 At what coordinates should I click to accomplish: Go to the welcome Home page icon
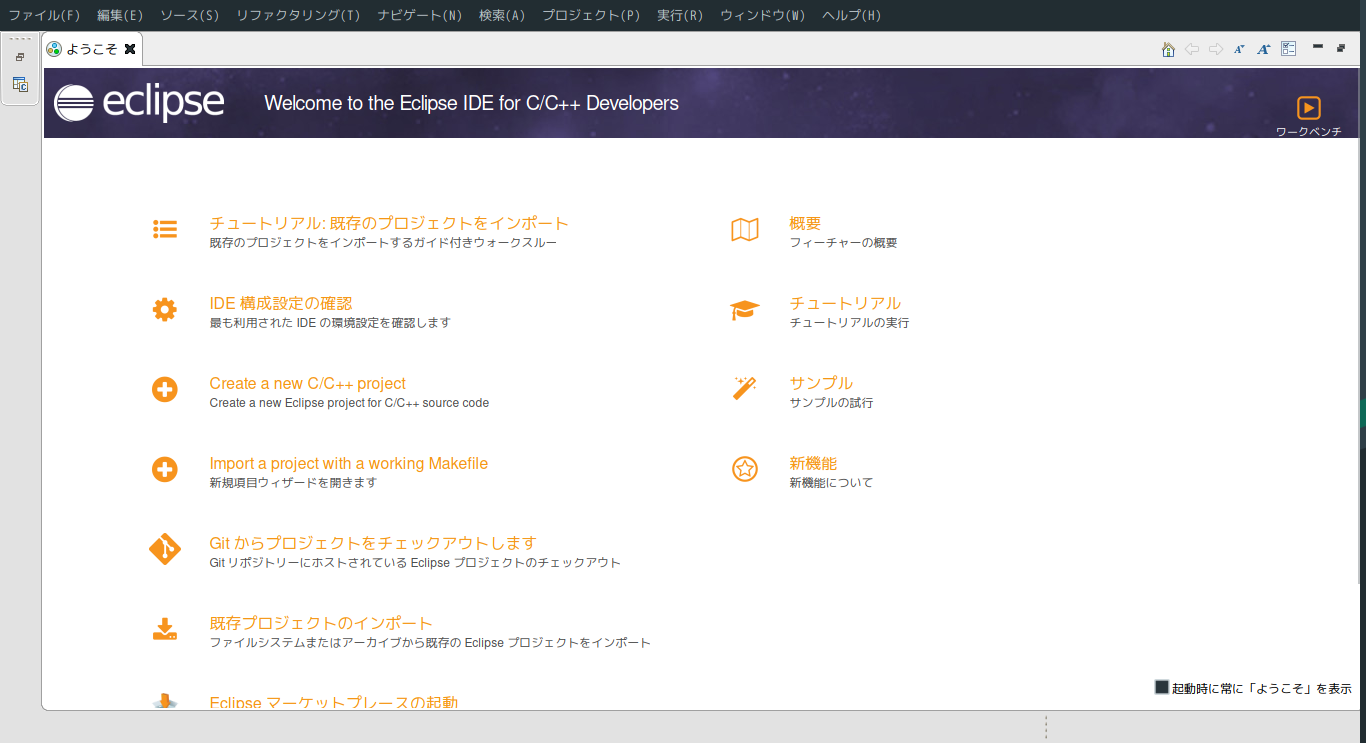coord(1168,49)
